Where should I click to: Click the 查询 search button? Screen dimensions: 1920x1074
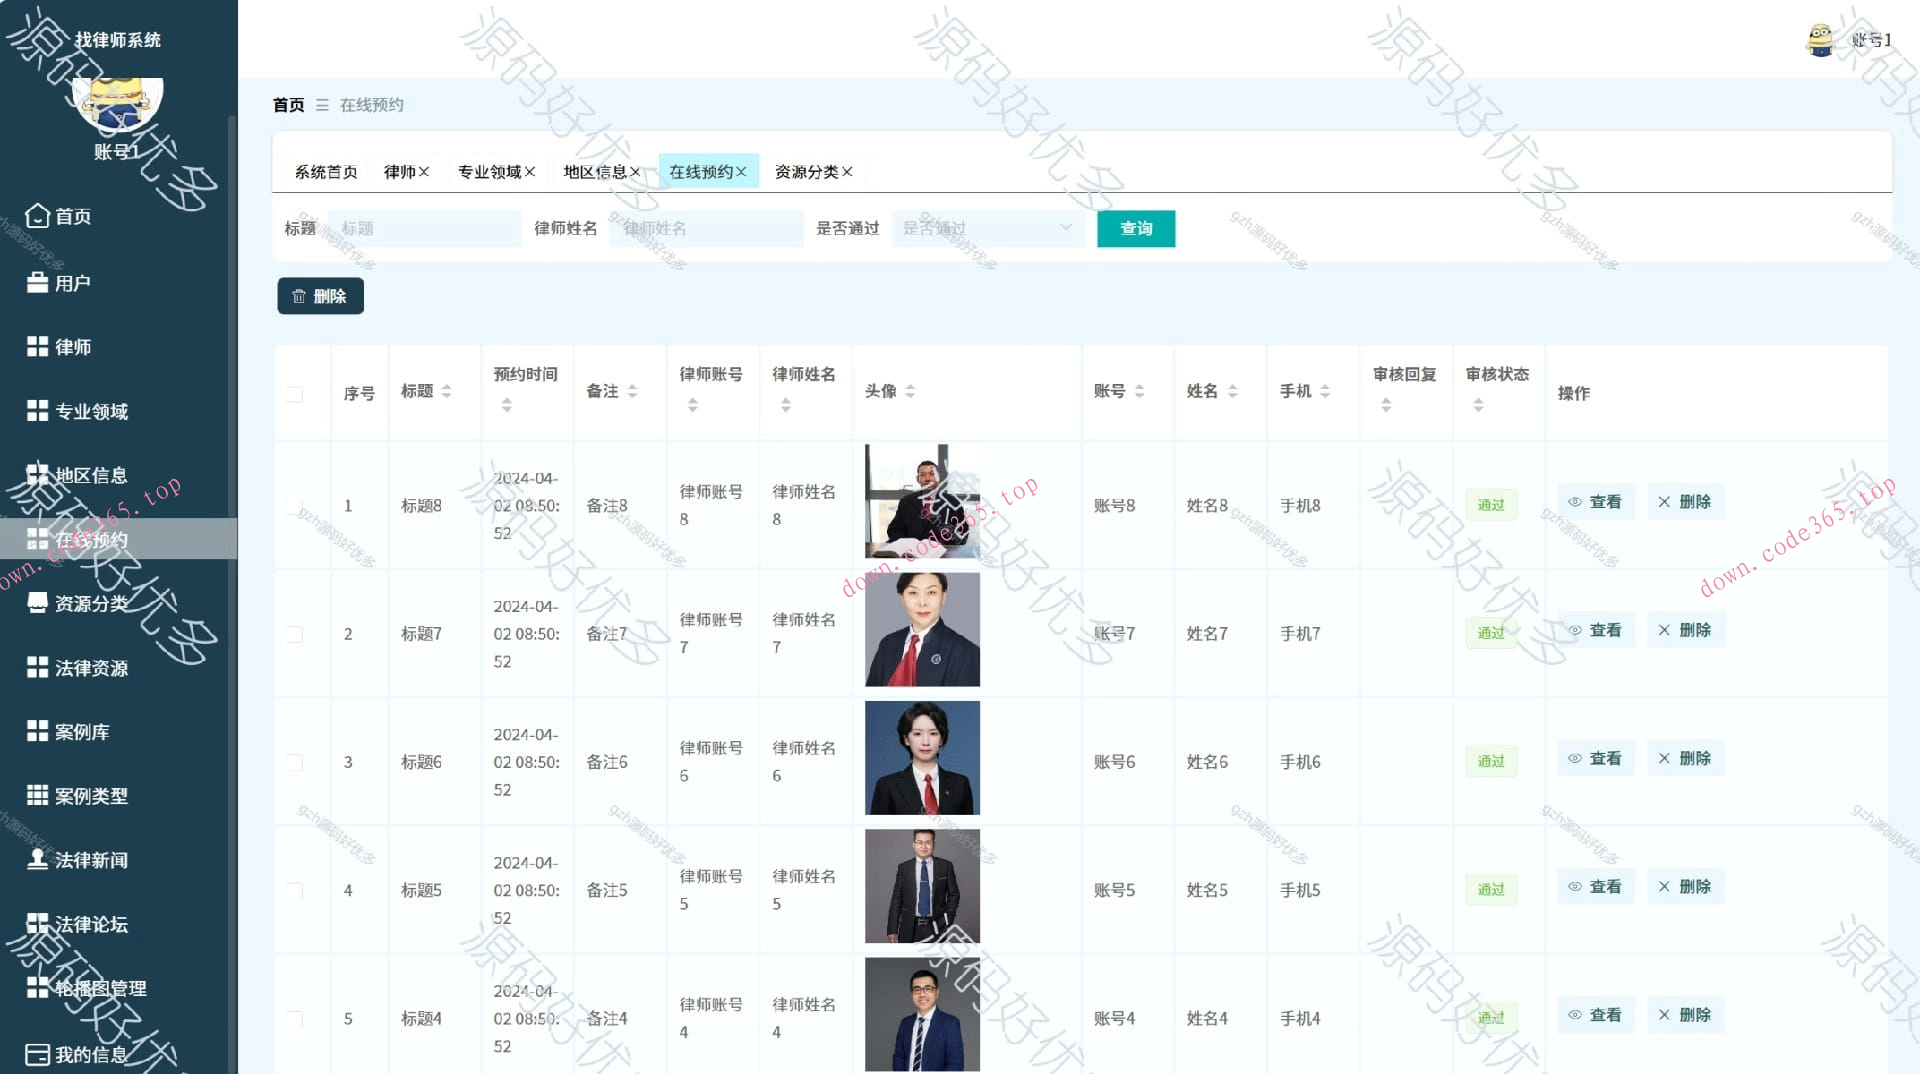coord(1135,228)
